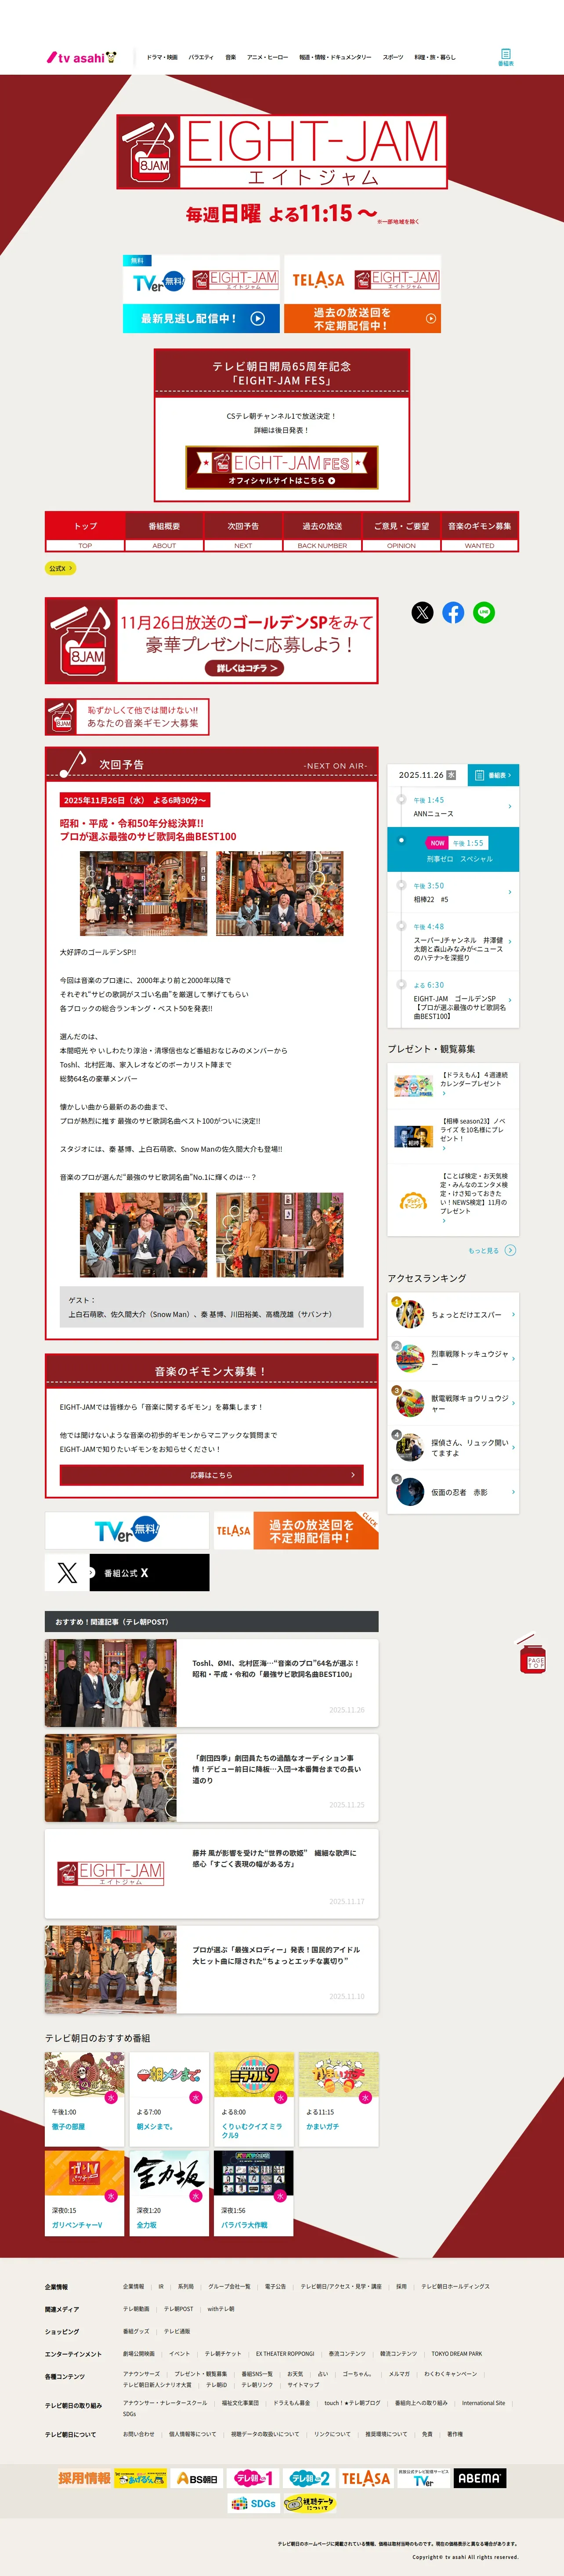Open the くりぃむクイズ ミラクル9 card

tap(254, 2099)
